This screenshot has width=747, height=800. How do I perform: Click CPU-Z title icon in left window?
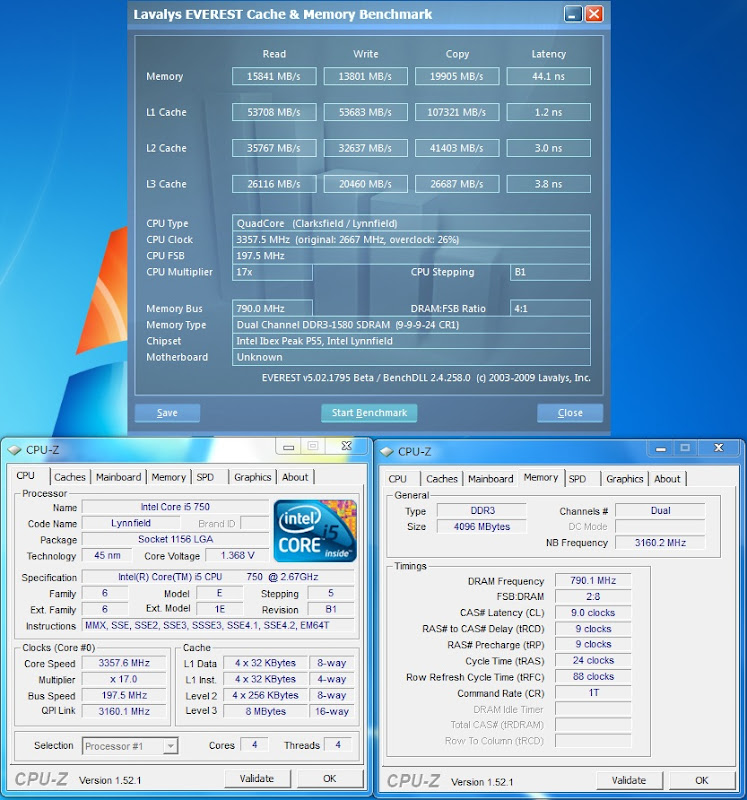[x=15, y=450]
